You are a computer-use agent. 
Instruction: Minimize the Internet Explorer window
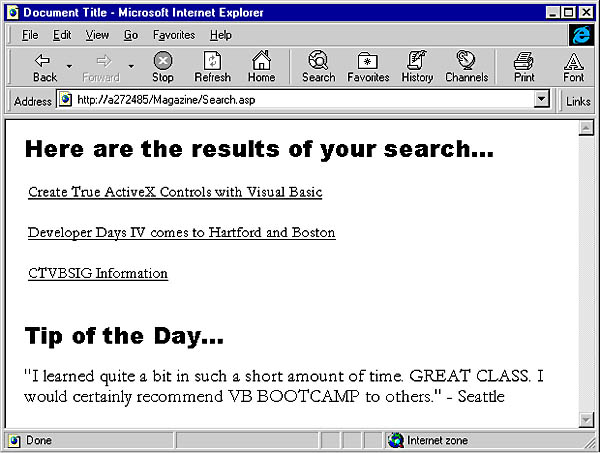(x=552, y=13)
